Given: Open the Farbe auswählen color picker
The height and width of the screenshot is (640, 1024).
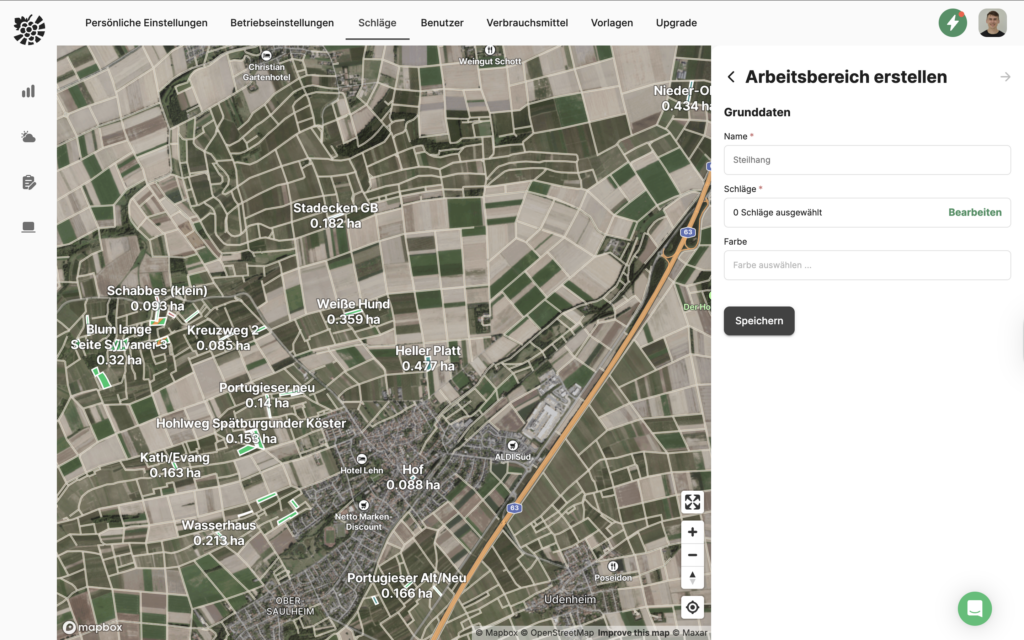Looking at the screenshot, I should [x=867, y=265].
